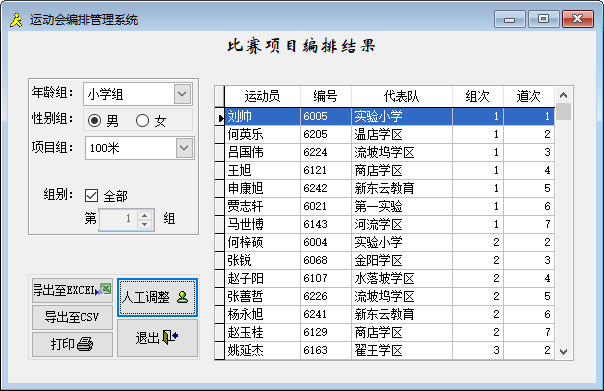Image resolution: width=604 pixels, height=391 pixels.
Task: Click number cell 6205
Action: point(325,134)
